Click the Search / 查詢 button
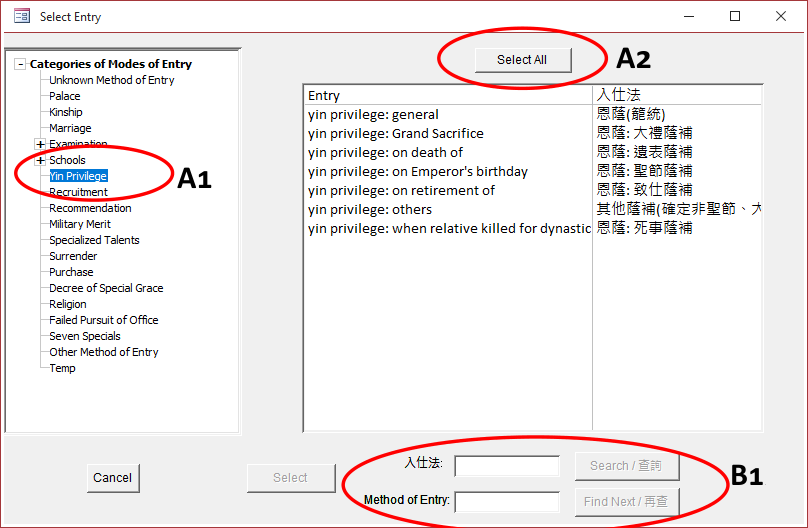The image size is (808, 528). pos(626,466)
